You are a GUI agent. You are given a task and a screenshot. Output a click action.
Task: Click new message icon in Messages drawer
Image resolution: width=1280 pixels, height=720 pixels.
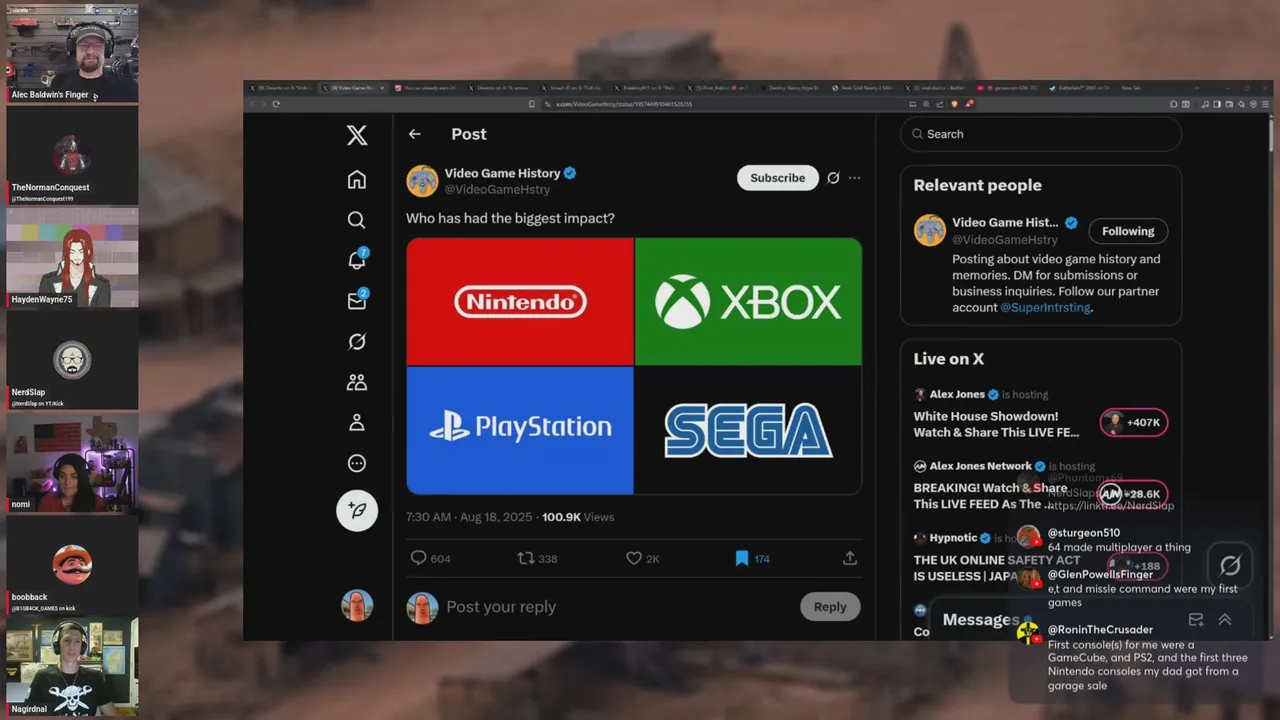pos(1195,620)
